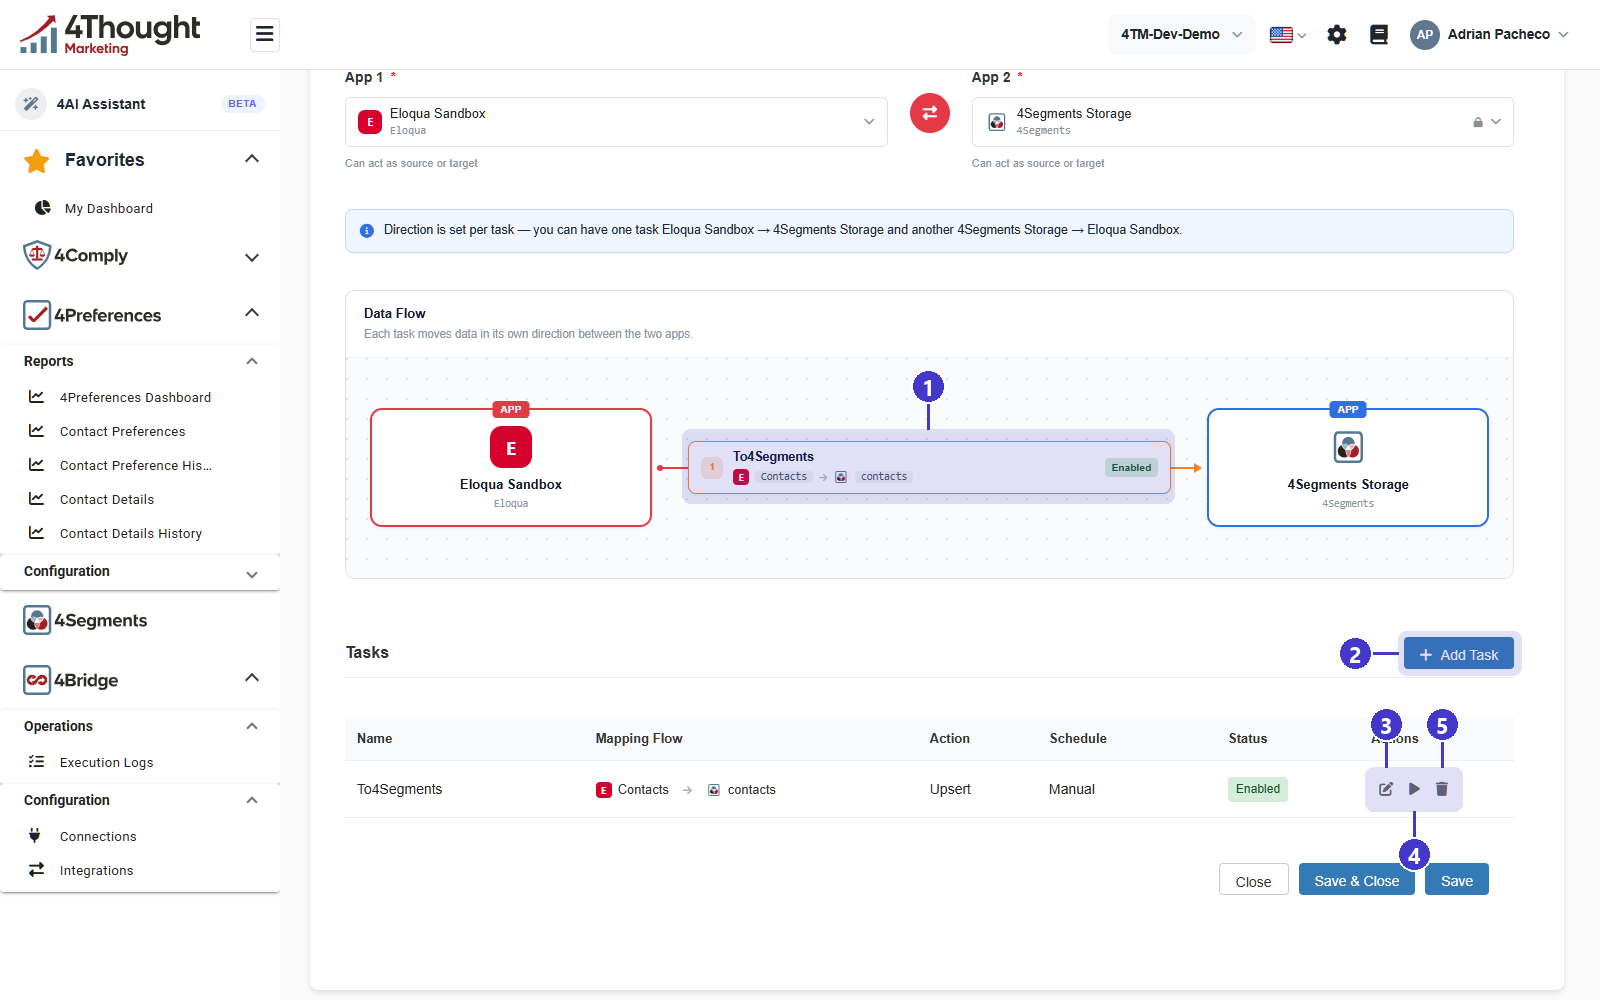1600x1000 pixels.
Task: Open App 2 4Segments Storage dropdown
Action: pyautogui.click(x=1242, y=122)
